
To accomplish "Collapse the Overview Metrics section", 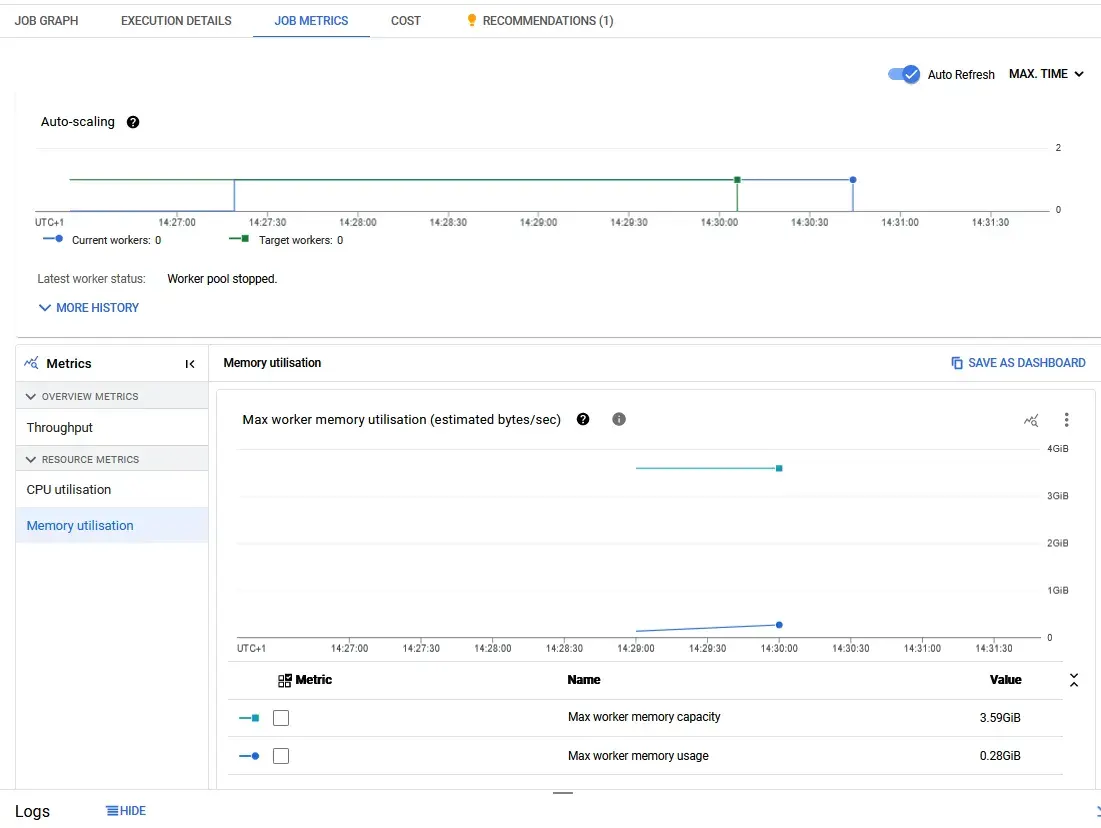I will [x=112, y=396].
